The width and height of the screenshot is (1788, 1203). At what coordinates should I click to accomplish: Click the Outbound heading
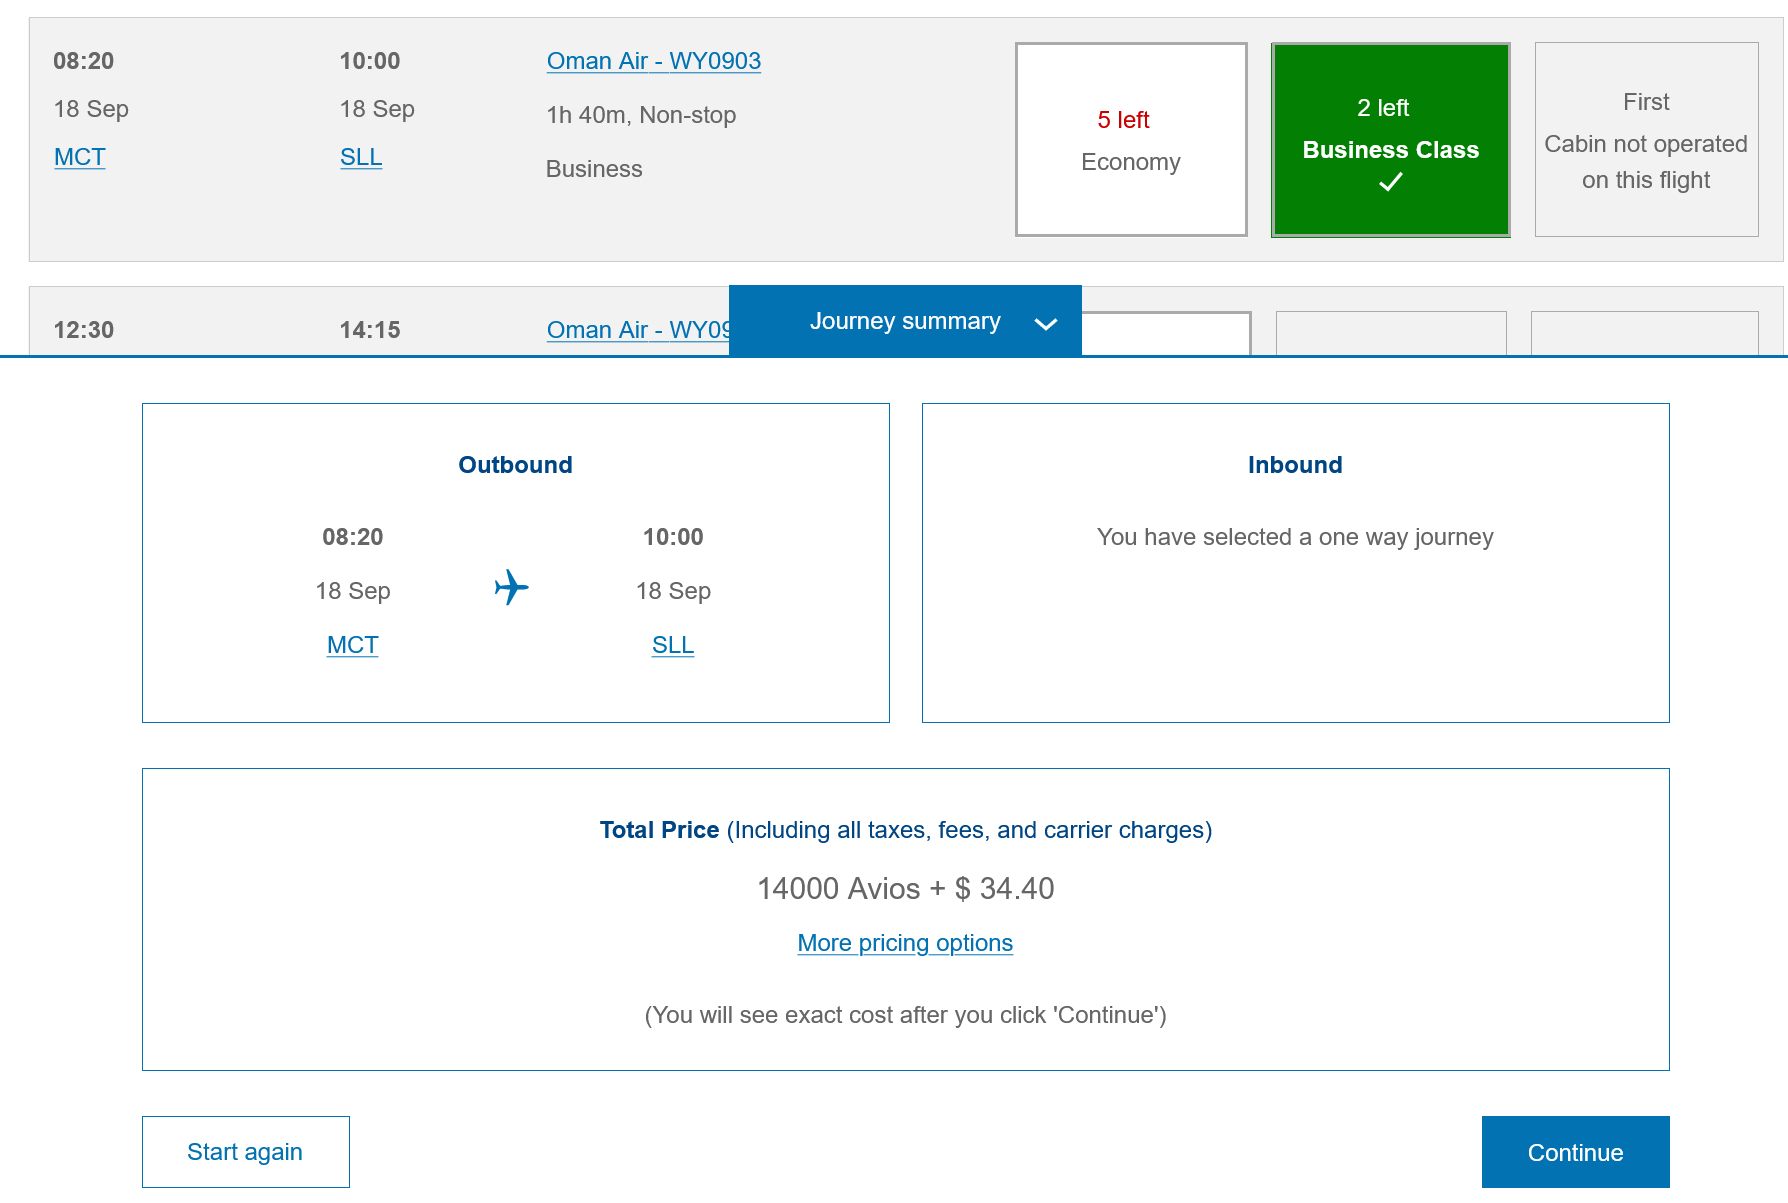click(516, 465)
